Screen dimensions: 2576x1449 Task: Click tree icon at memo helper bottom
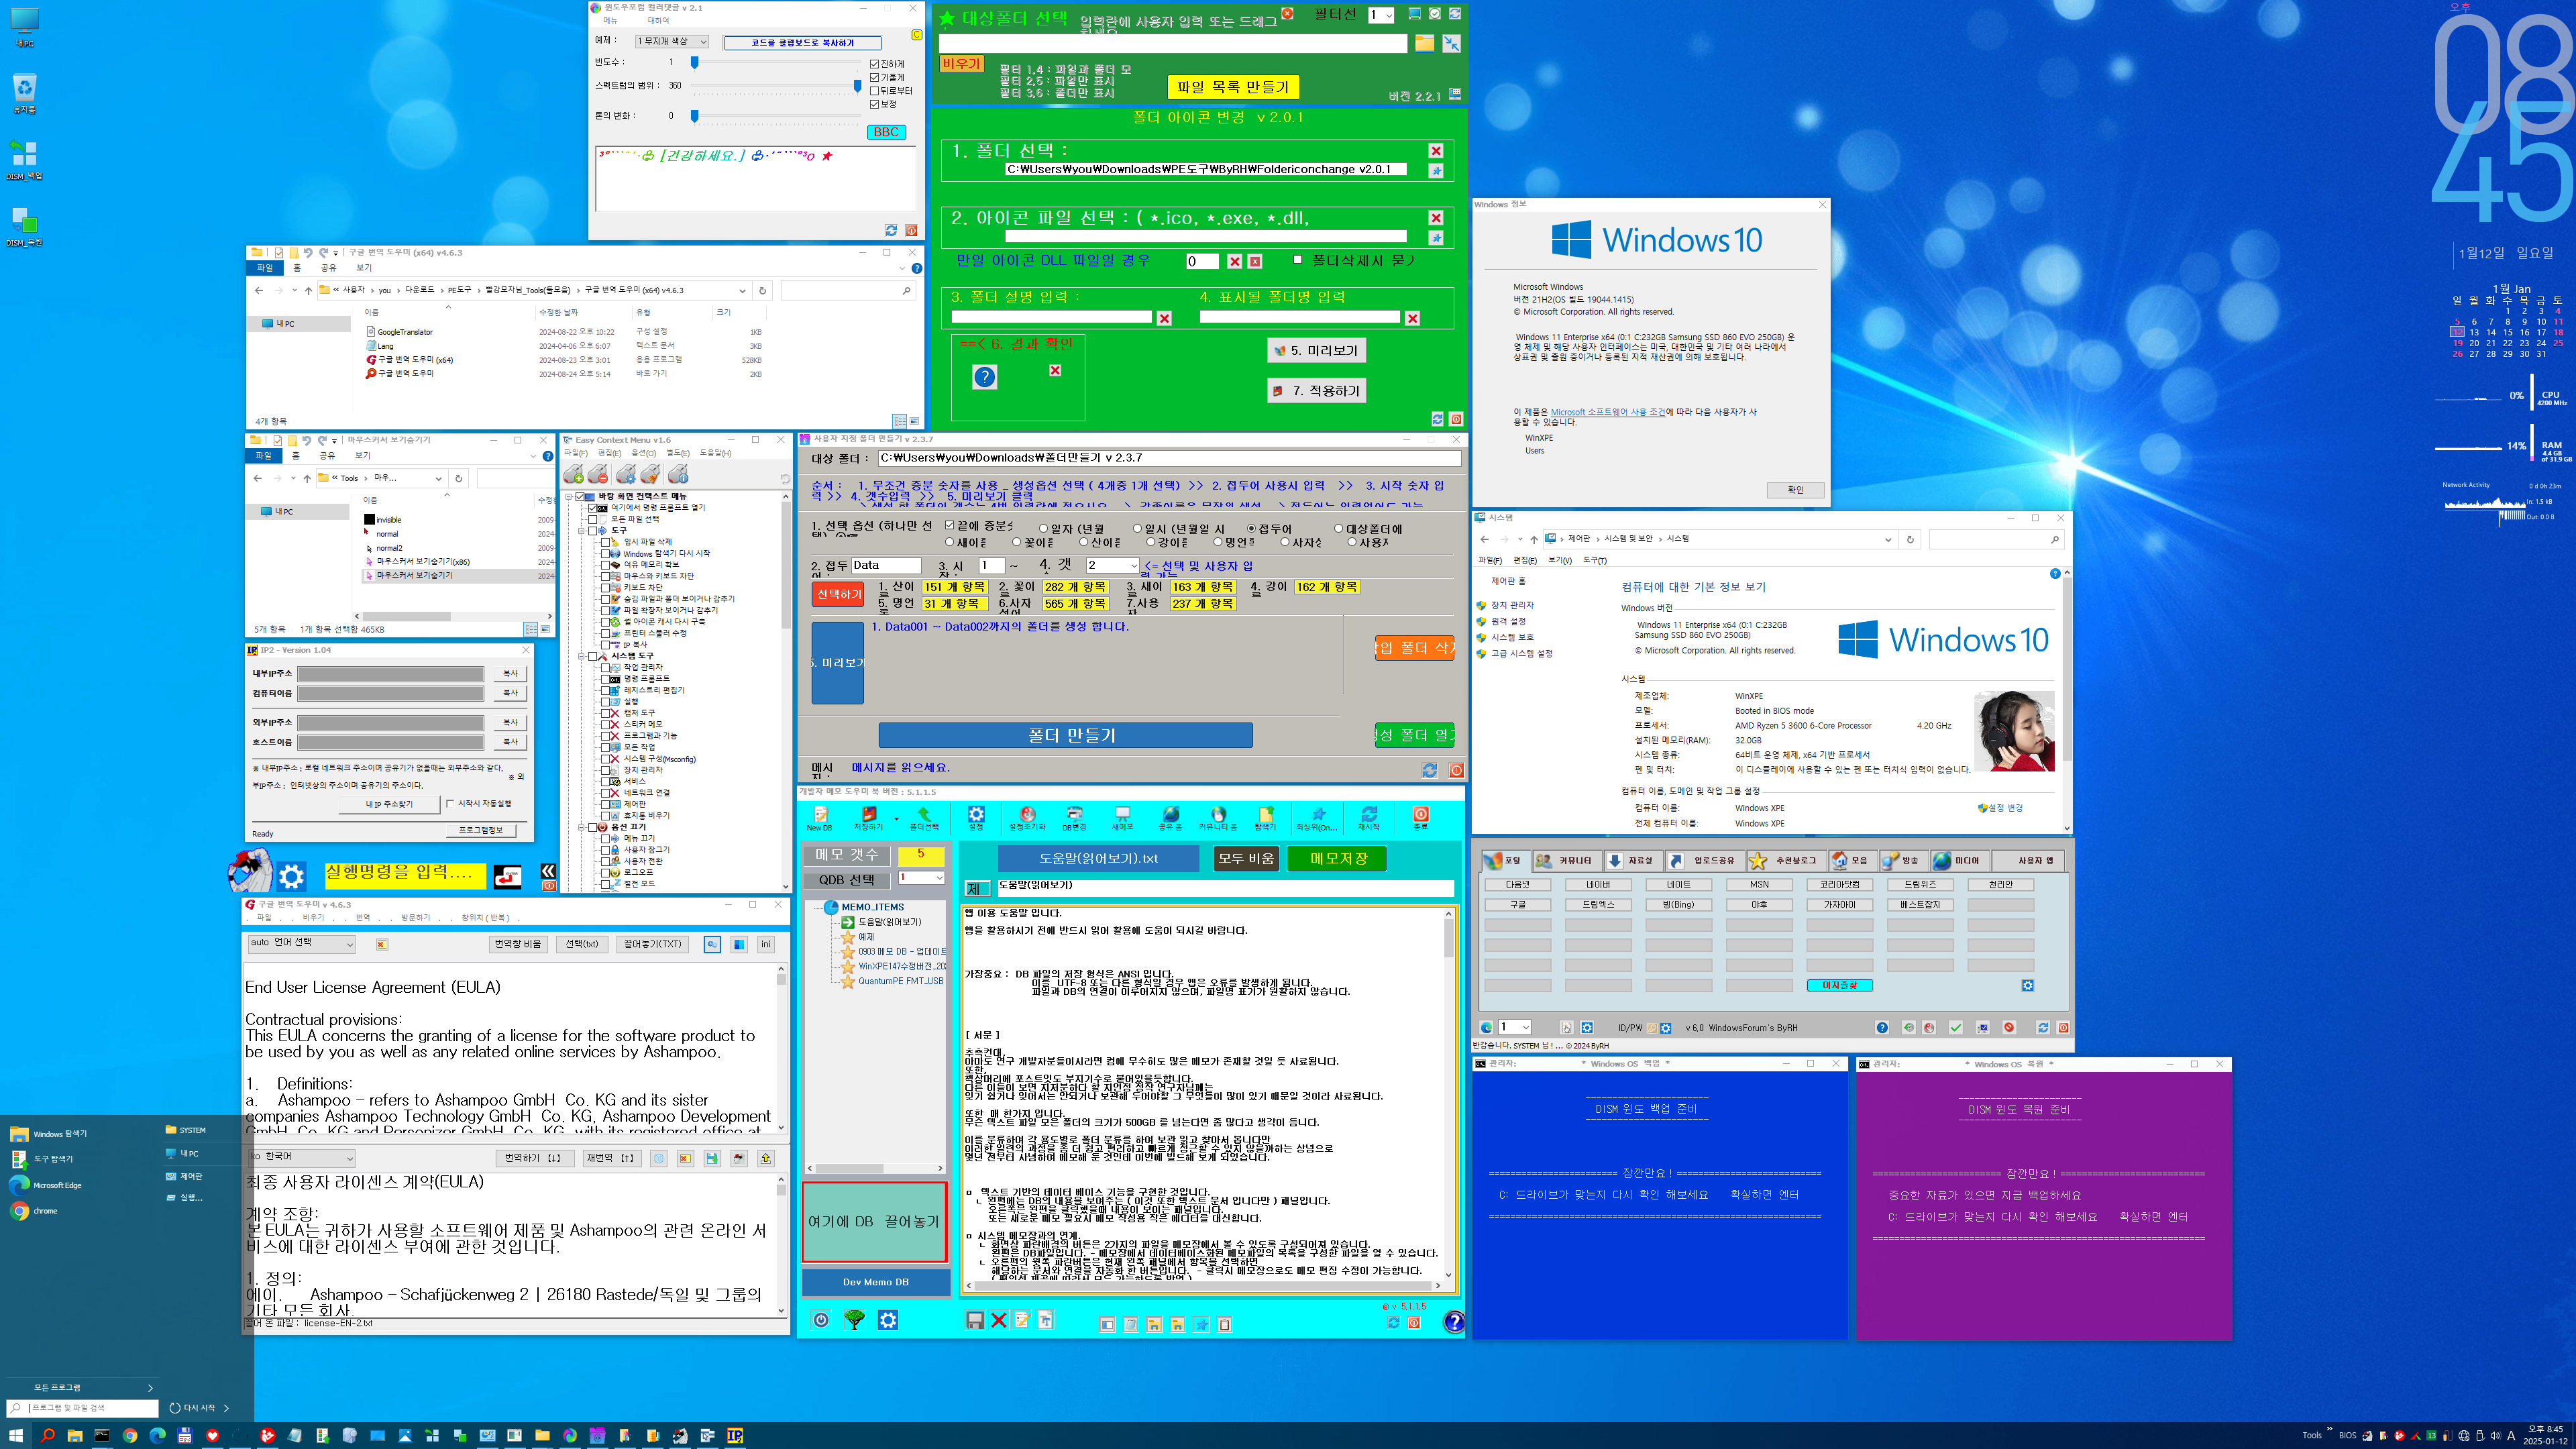point(854,1320)
